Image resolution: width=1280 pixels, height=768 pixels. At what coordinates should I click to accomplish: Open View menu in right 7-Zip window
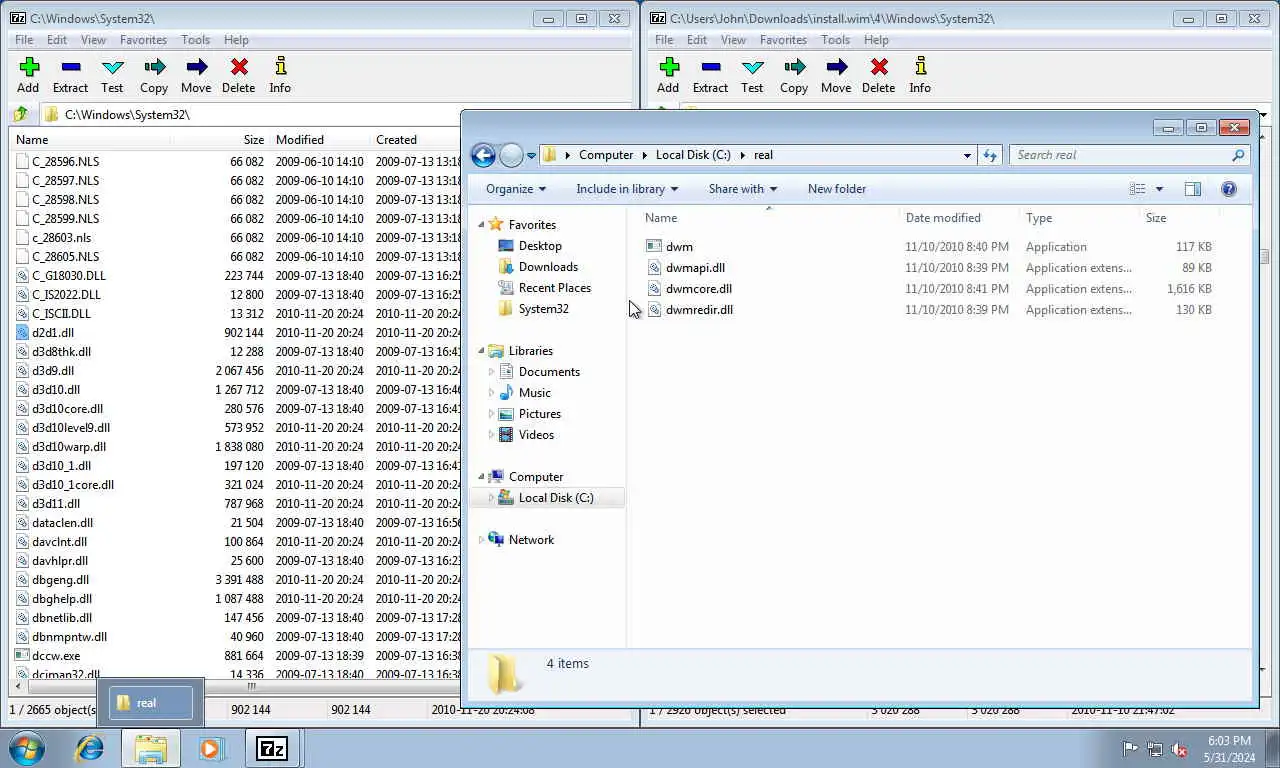[733, 40]
